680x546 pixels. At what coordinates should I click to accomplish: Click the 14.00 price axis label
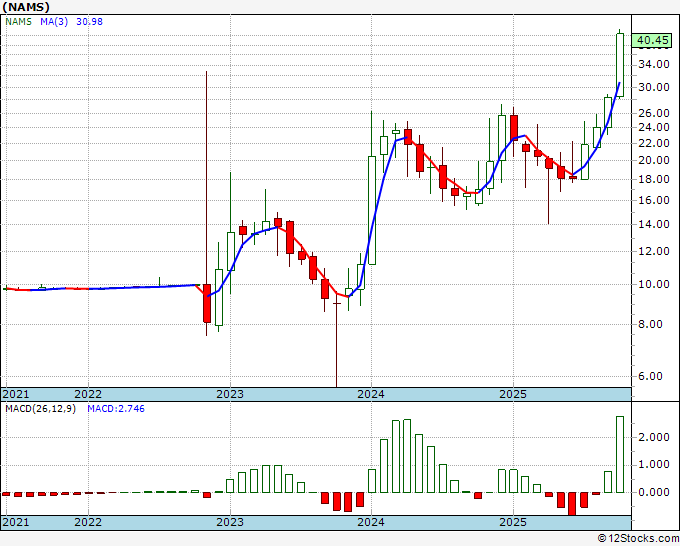click(654, 224)
